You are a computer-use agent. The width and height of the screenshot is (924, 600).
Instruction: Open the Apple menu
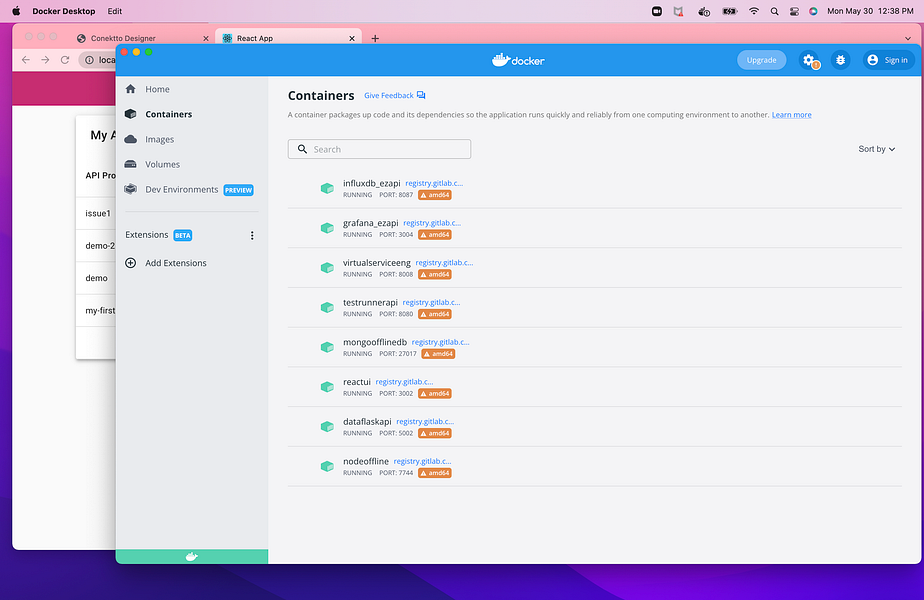click(x=16, y=11)
